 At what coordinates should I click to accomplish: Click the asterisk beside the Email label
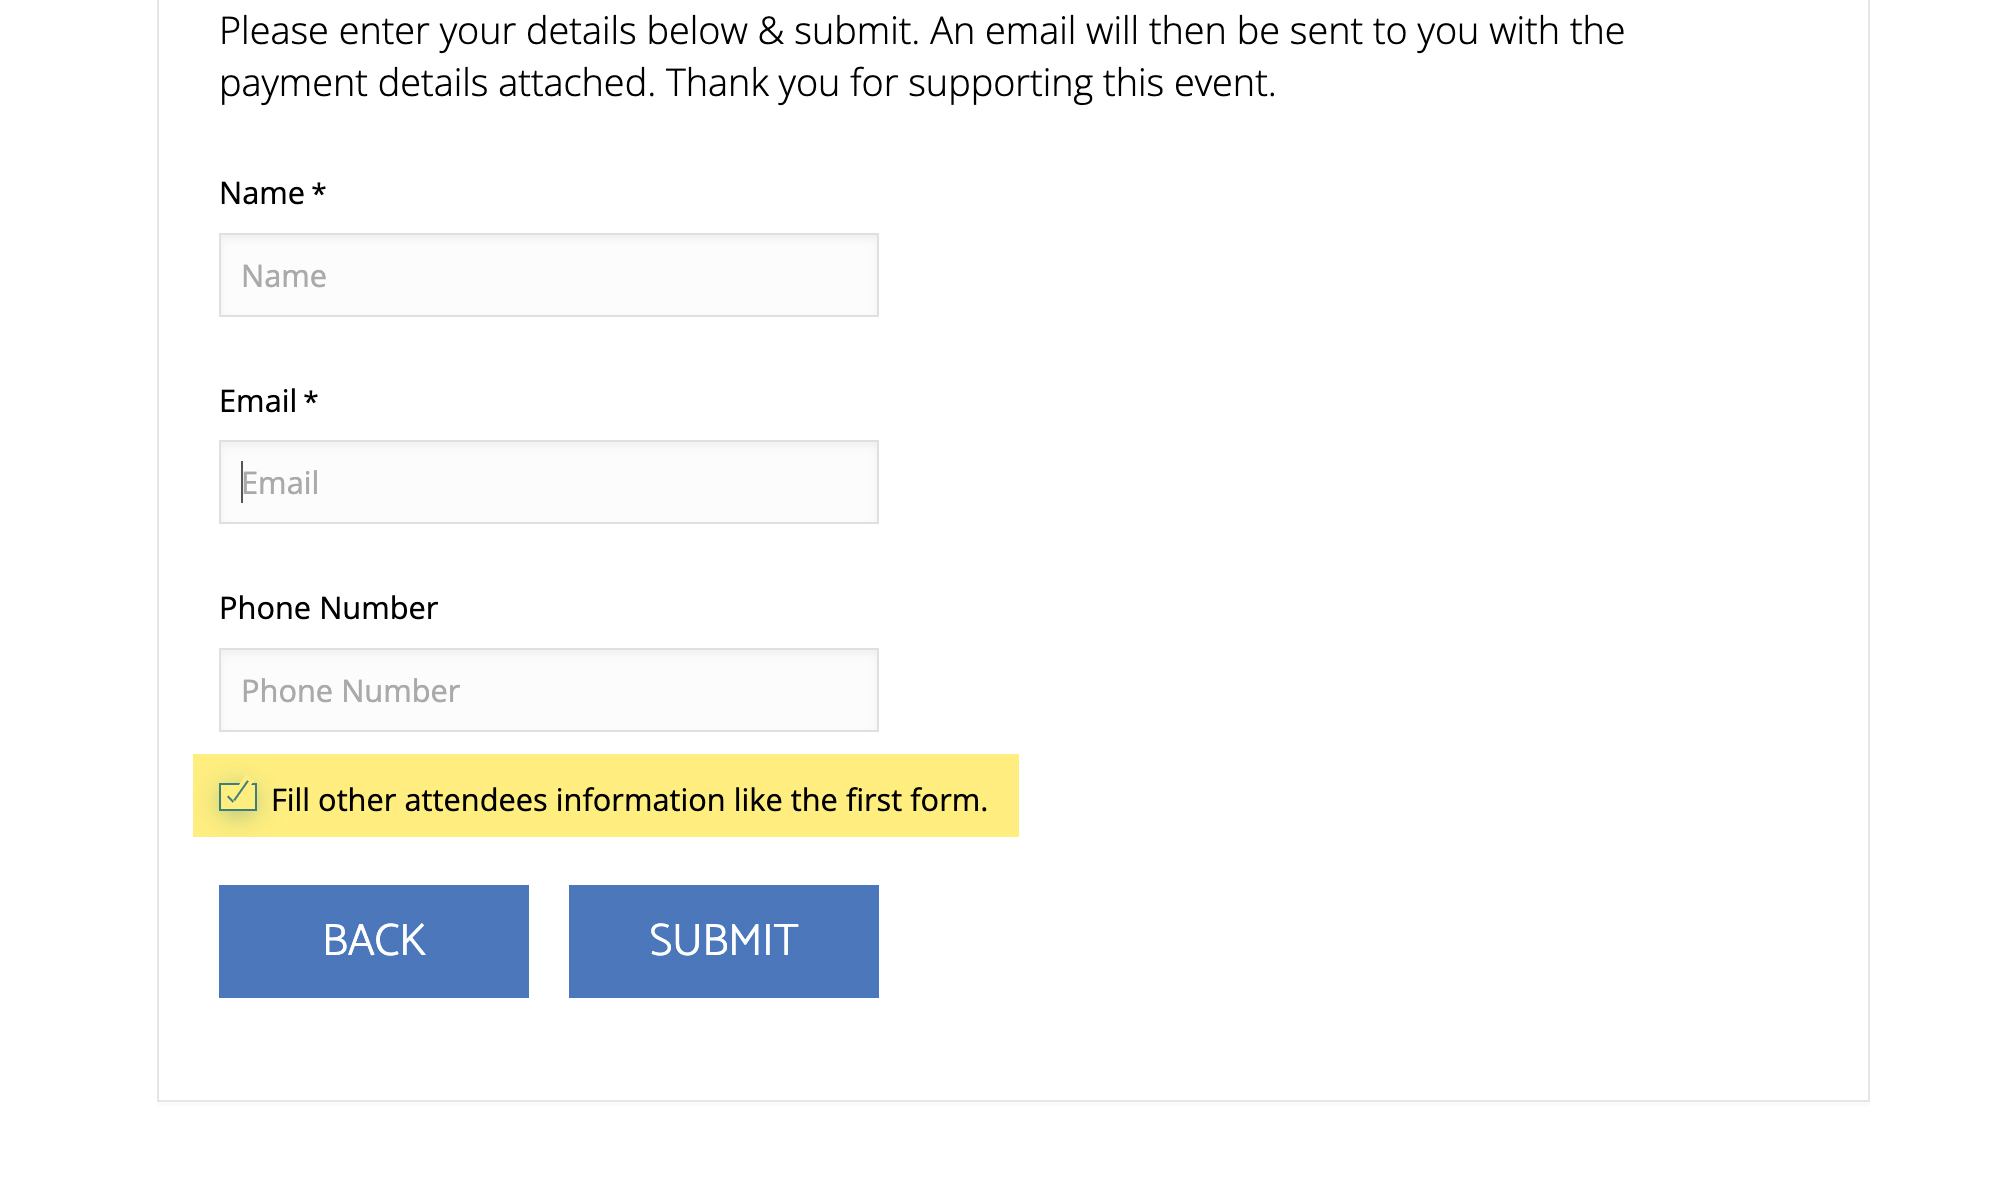point(311,398)
